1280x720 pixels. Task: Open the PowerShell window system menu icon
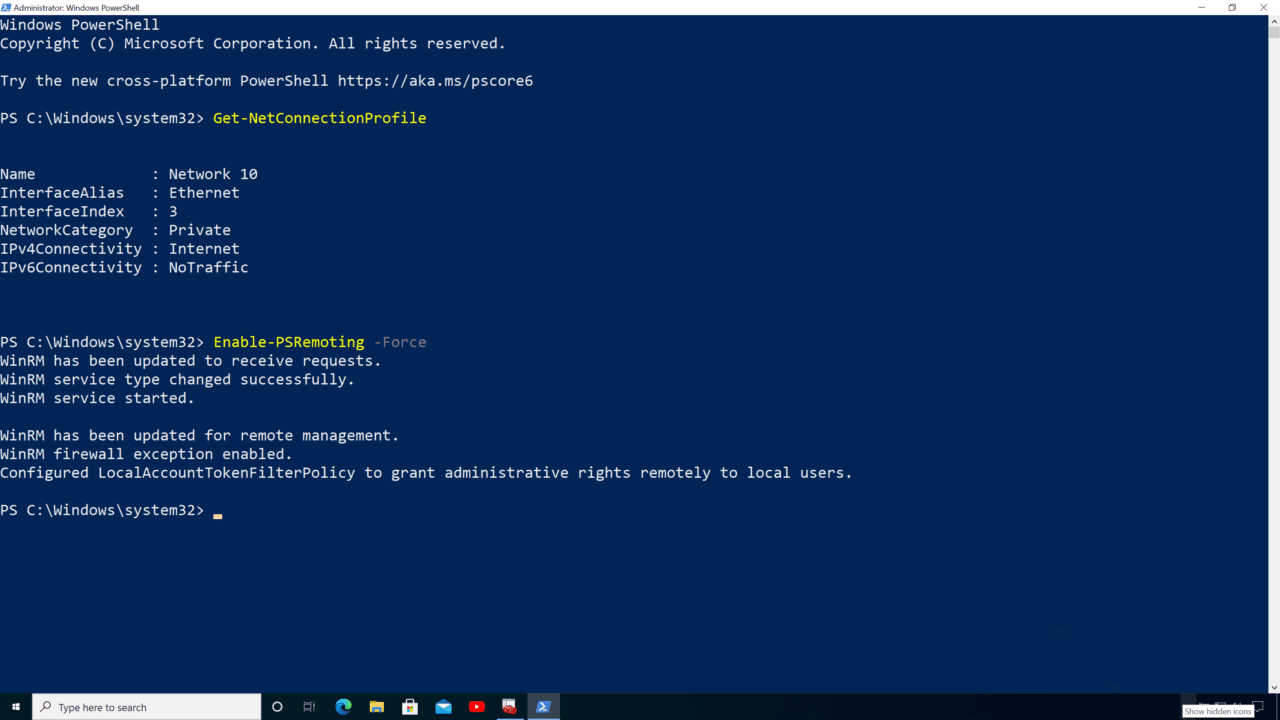tap(8, 6)
